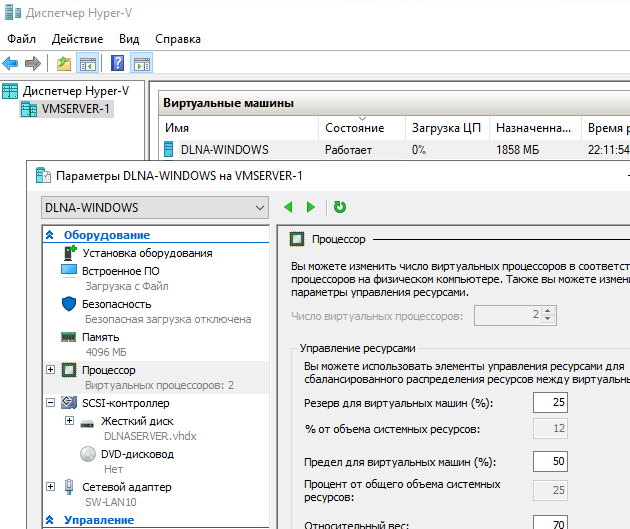The height and width of the screenshot is (529, 630).
Task: Select Диспетчер Hyper-V root tree node
Action: pyautogui.click(x=76, y=91)
